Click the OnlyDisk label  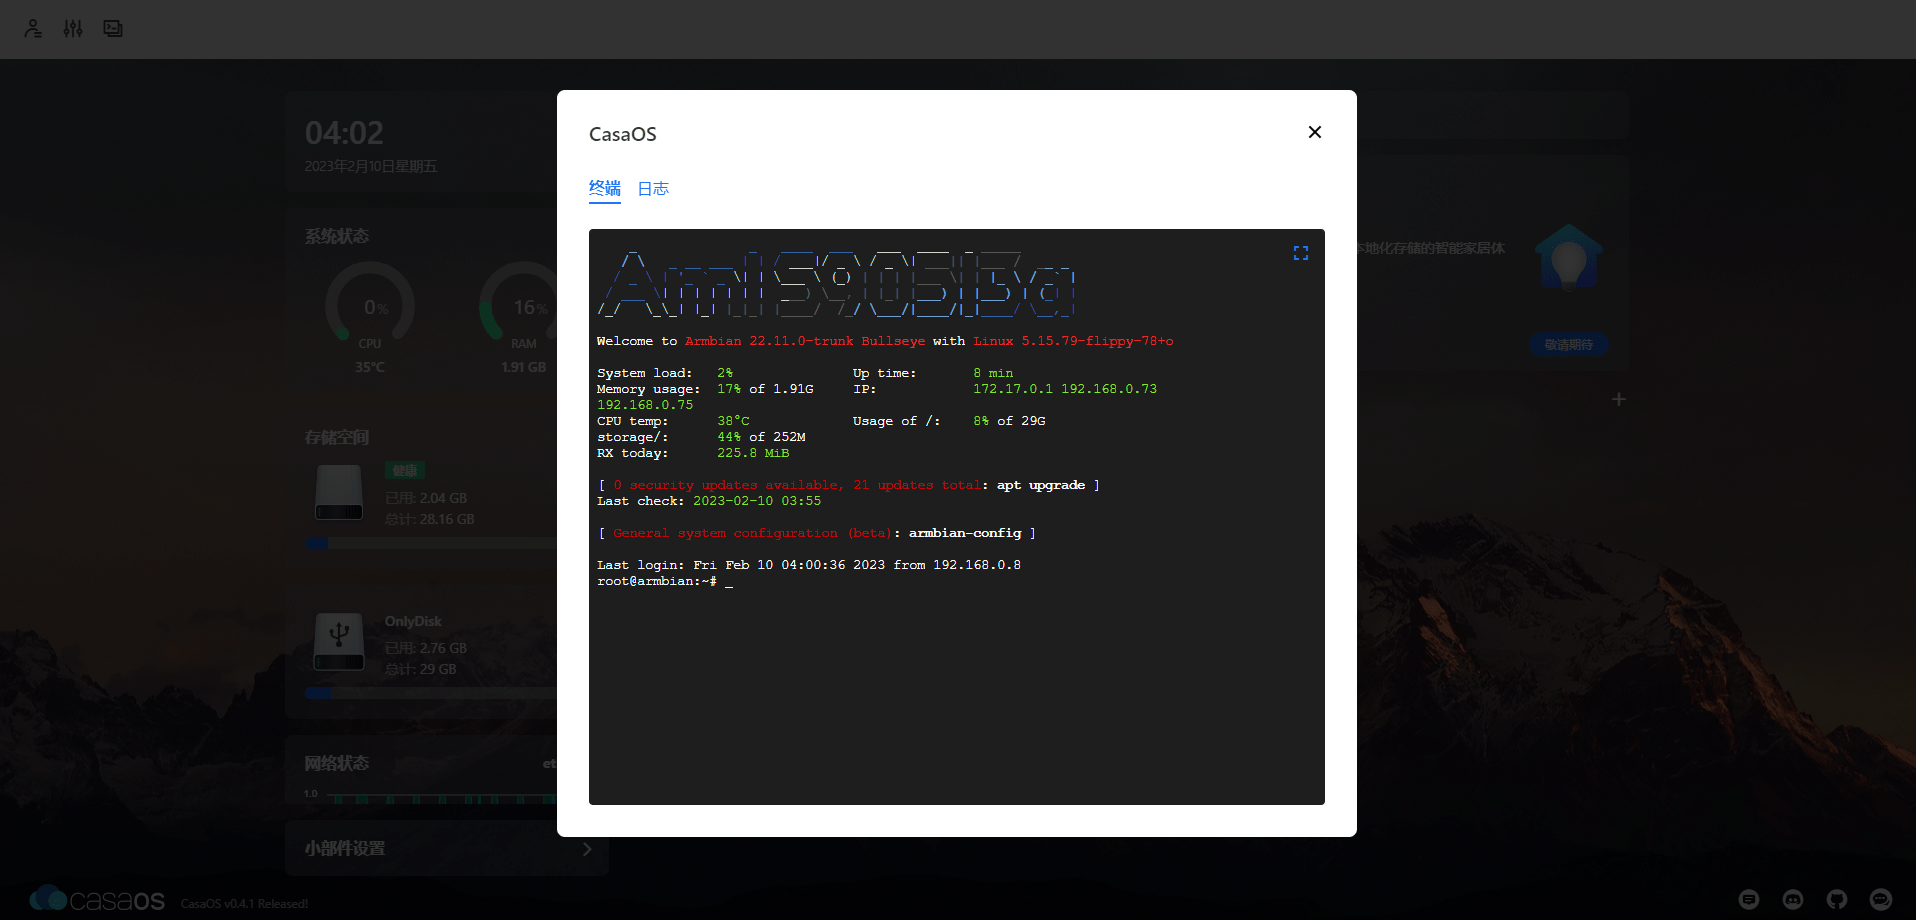(413, 621)
